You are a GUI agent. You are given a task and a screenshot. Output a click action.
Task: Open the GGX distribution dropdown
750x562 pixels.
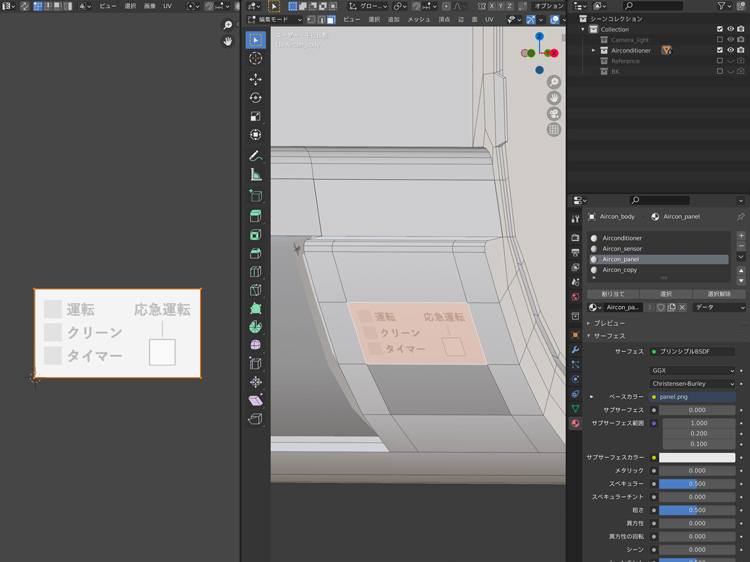[692, 370]
